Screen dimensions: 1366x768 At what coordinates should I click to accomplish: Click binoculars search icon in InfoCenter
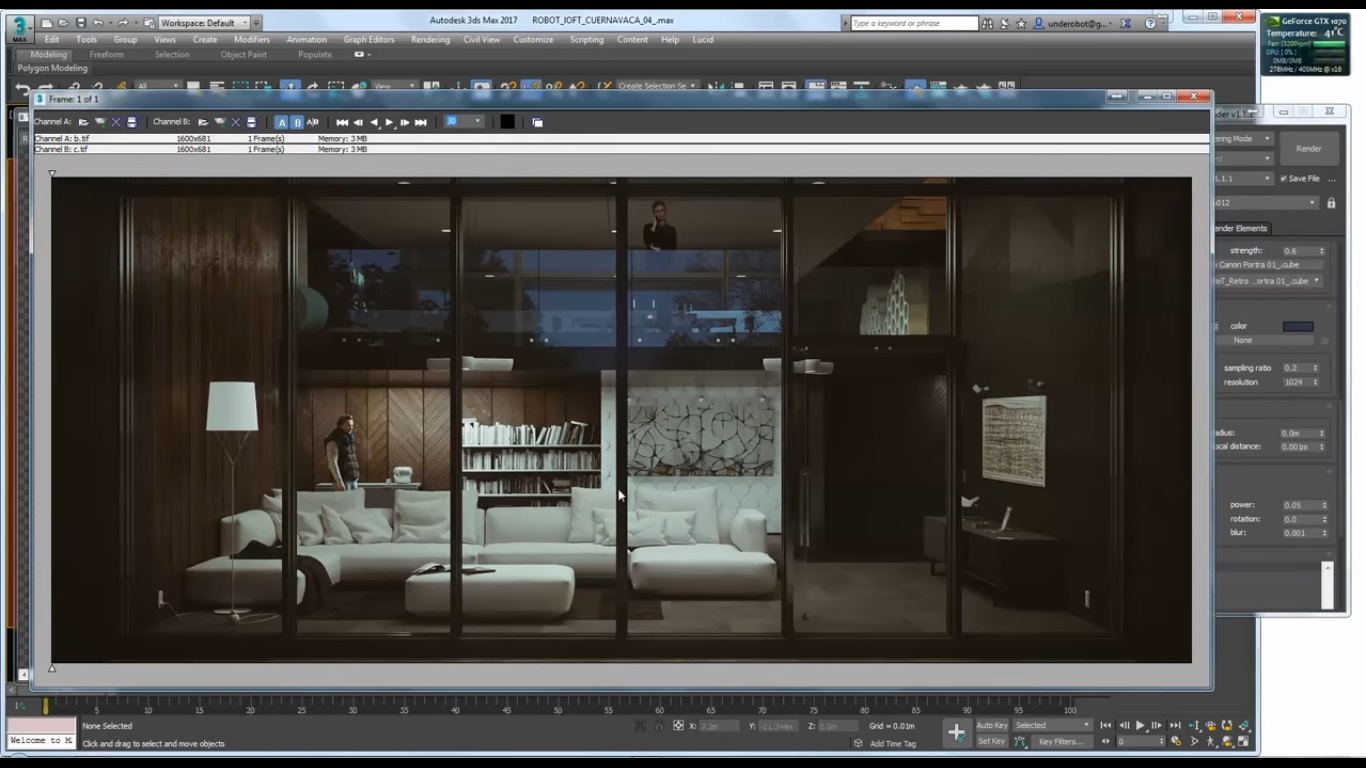point(988,23)
